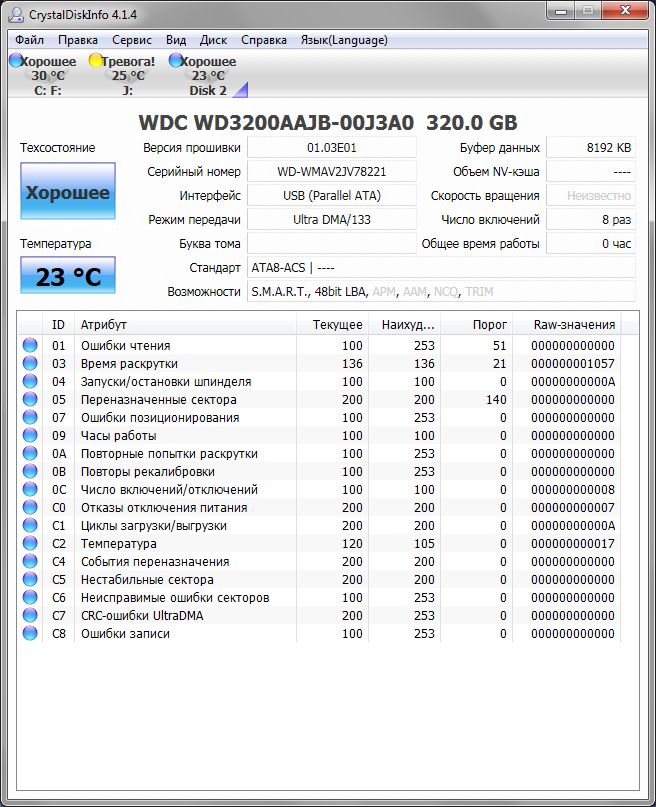Click the Число включений value 8 раз
This screenshot has width=656, height=807.
591,220
